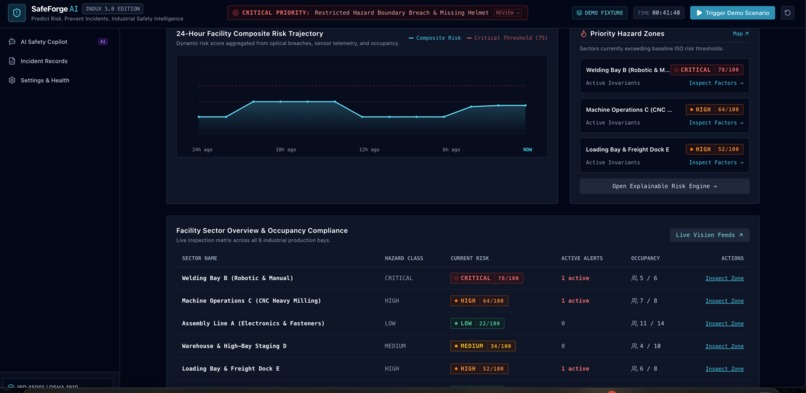Click the Sector Name column header

[199, 258]
